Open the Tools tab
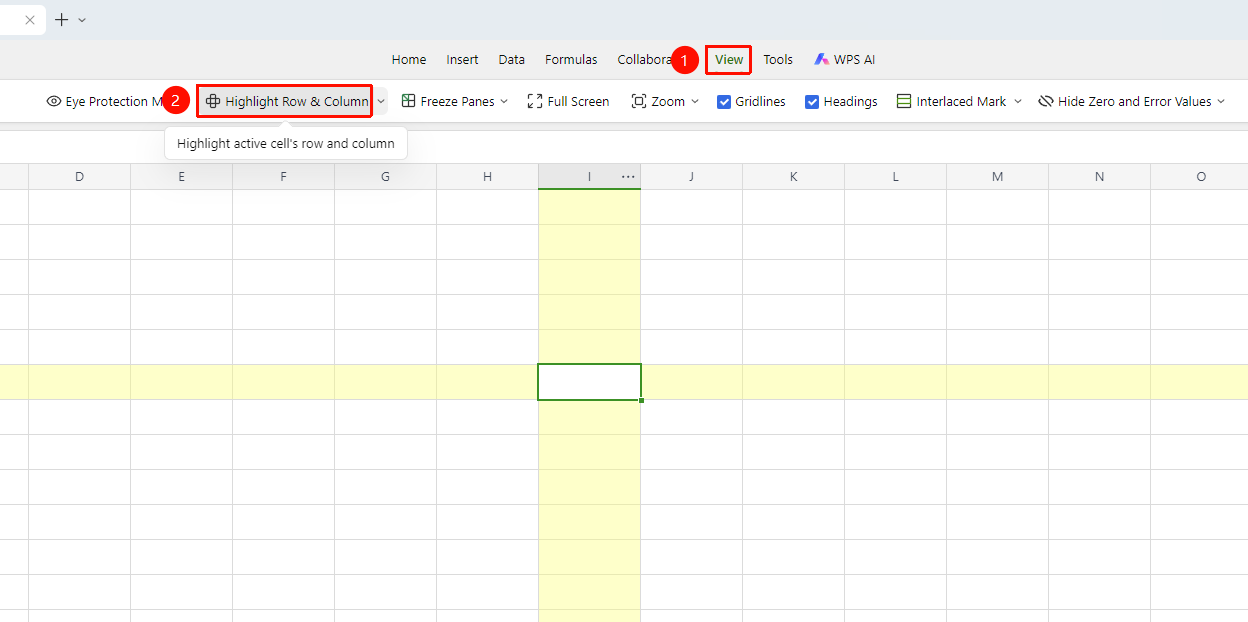 coord(778,59)
